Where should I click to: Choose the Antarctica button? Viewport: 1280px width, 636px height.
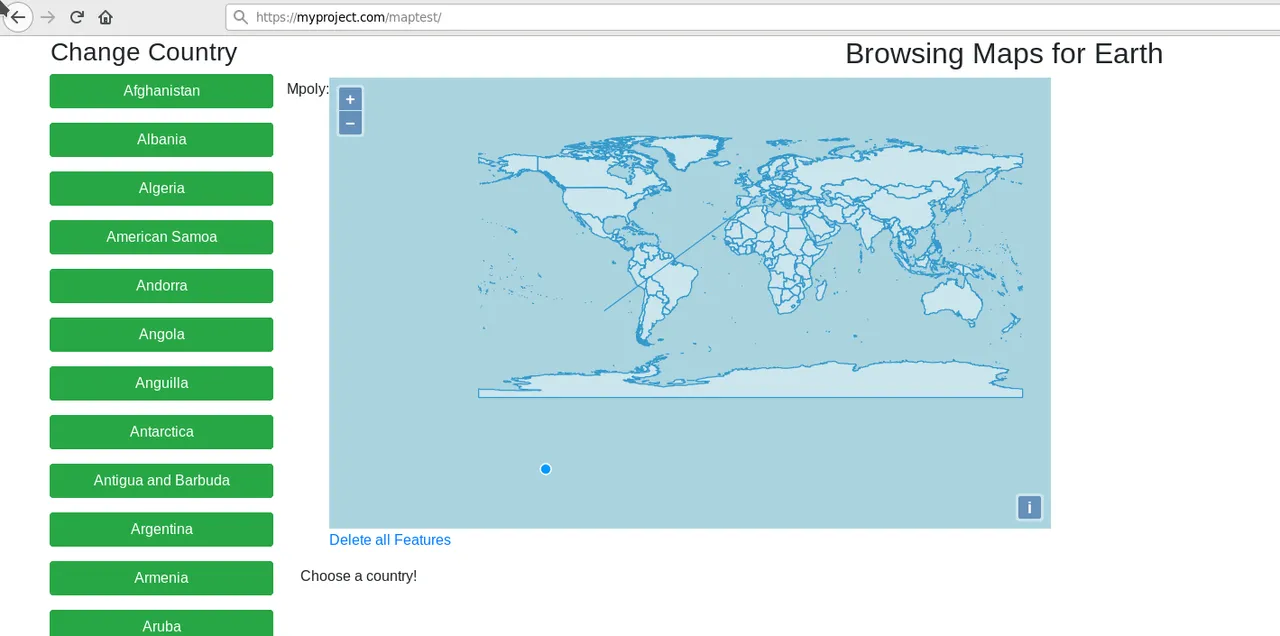point(161,432)
